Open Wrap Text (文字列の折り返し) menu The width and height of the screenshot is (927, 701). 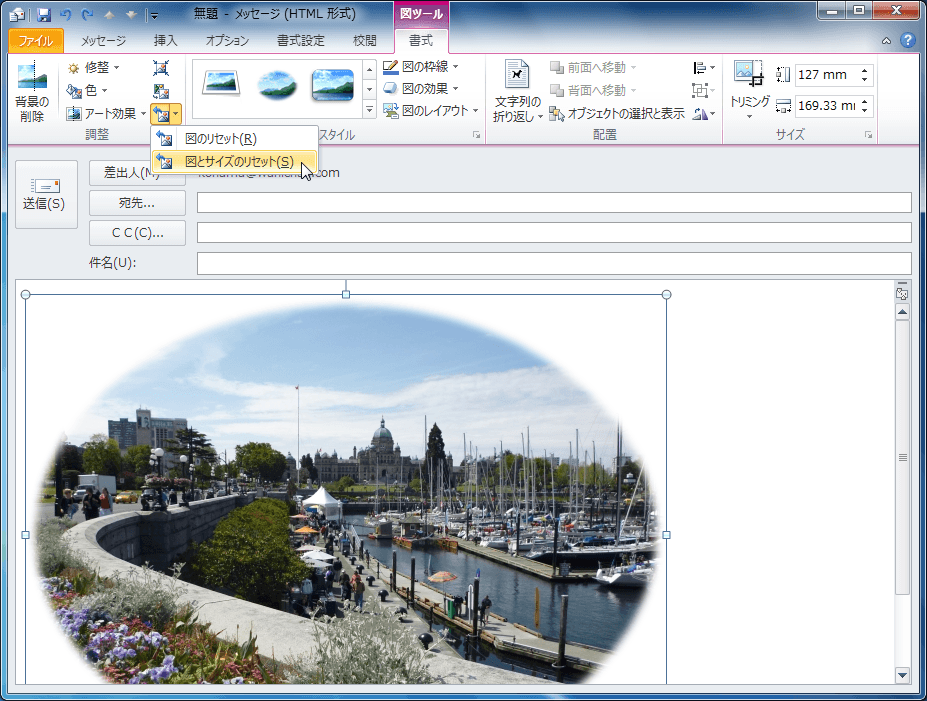point(517,92)
